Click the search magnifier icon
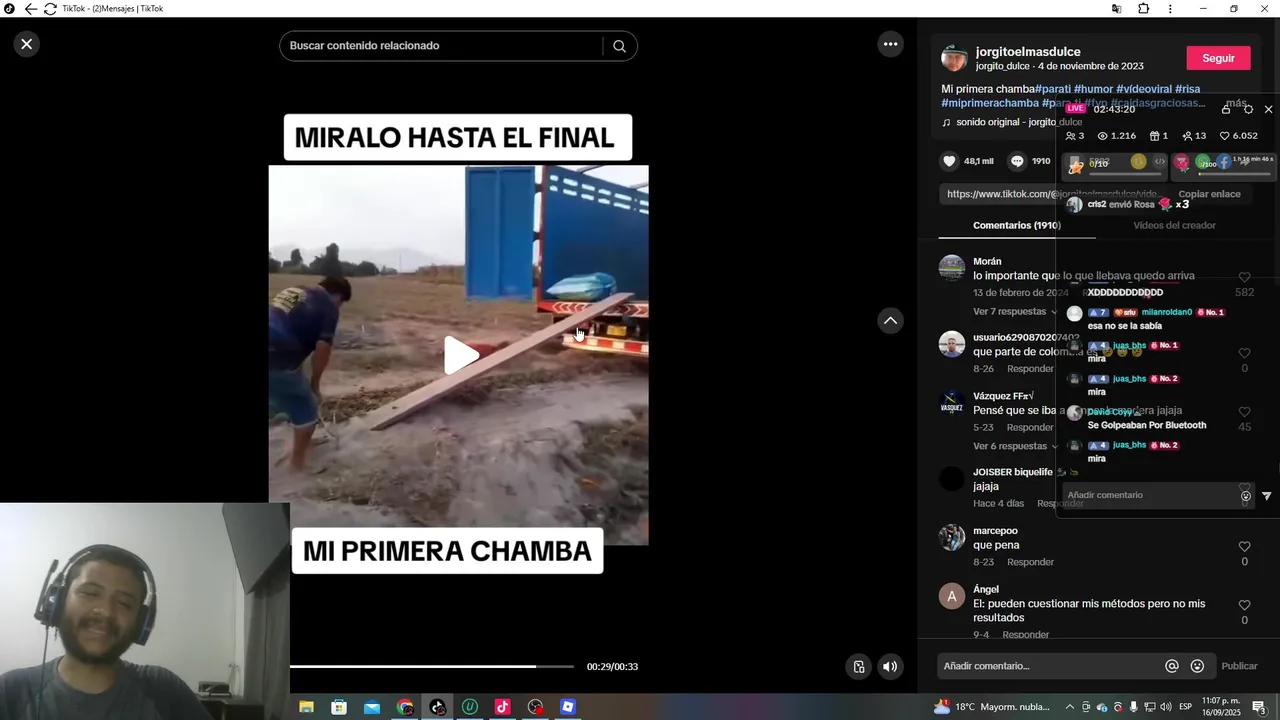The image size is (1280, 720). coord(619,46)
